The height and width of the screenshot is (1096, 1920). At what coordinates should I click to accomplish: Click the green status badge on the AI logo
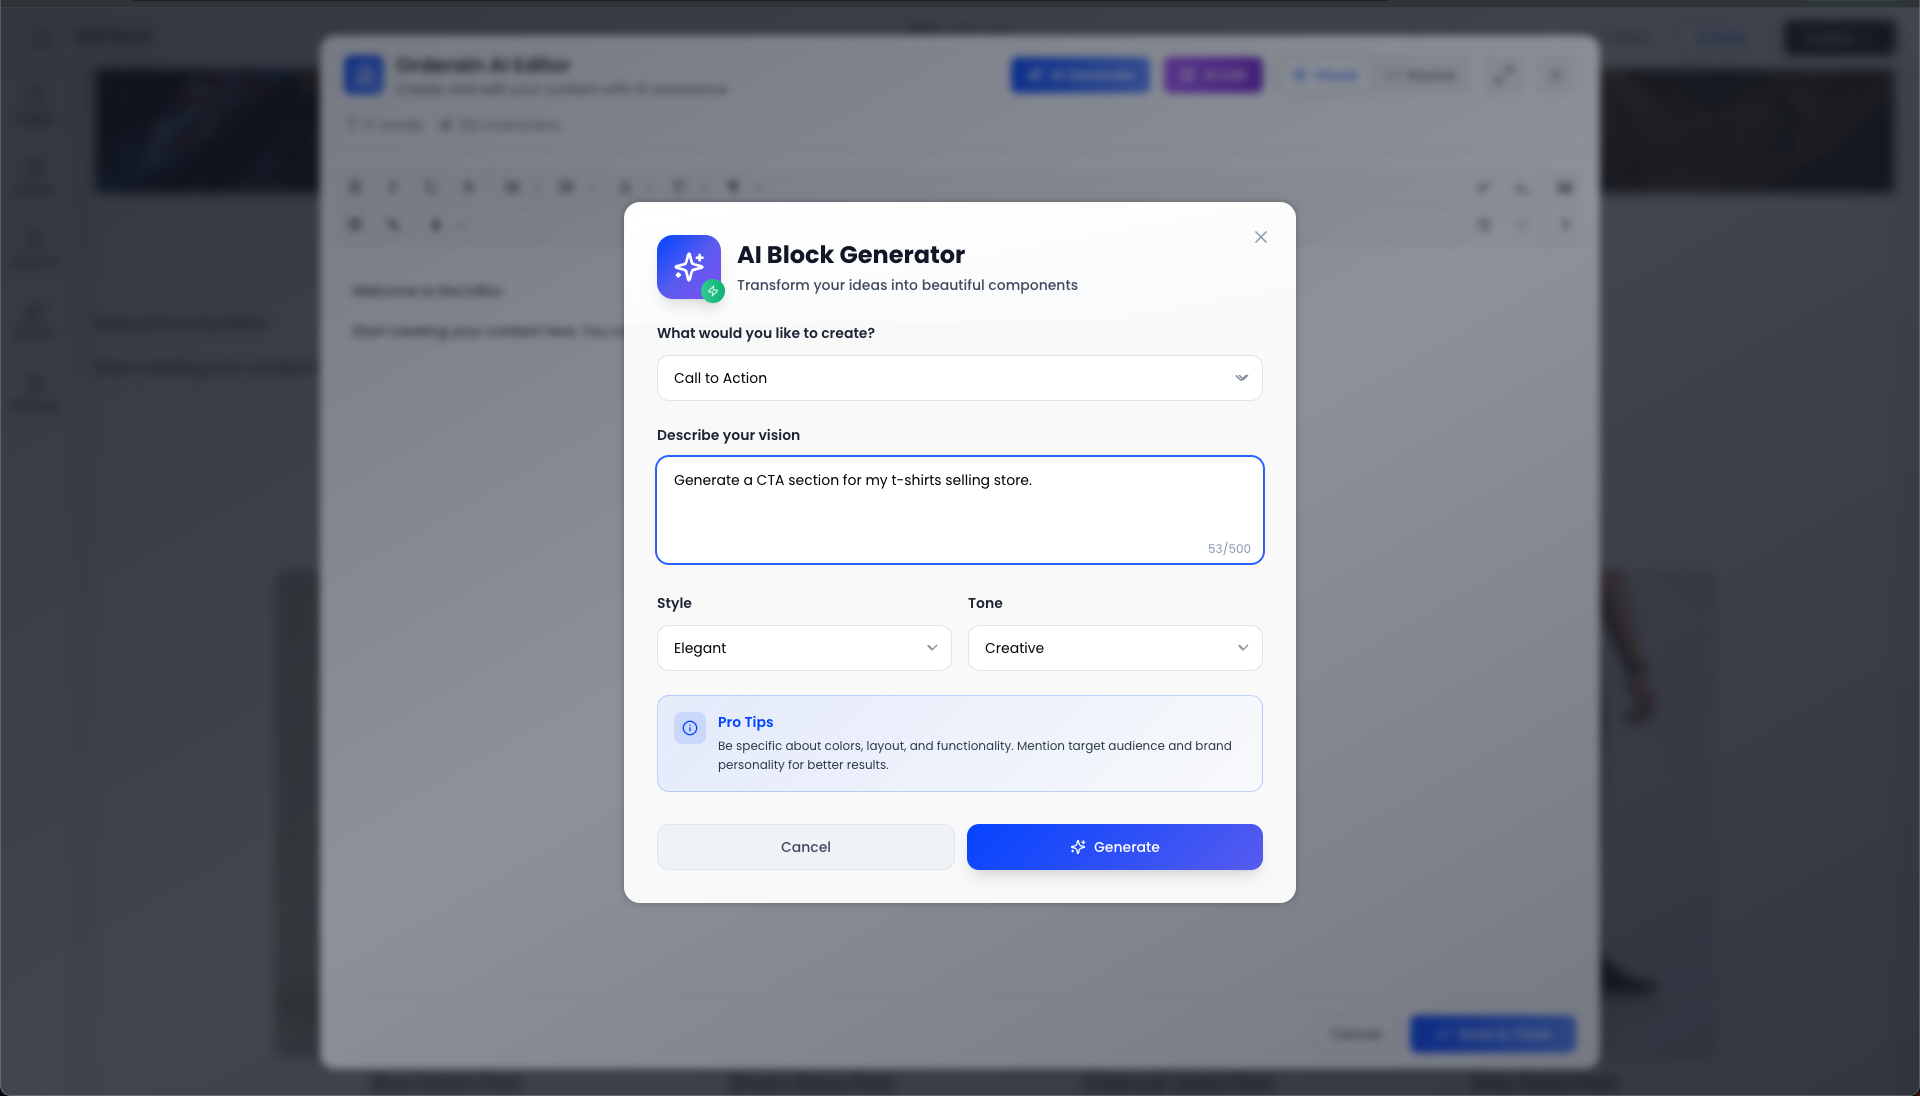click(x=713, y=292)
